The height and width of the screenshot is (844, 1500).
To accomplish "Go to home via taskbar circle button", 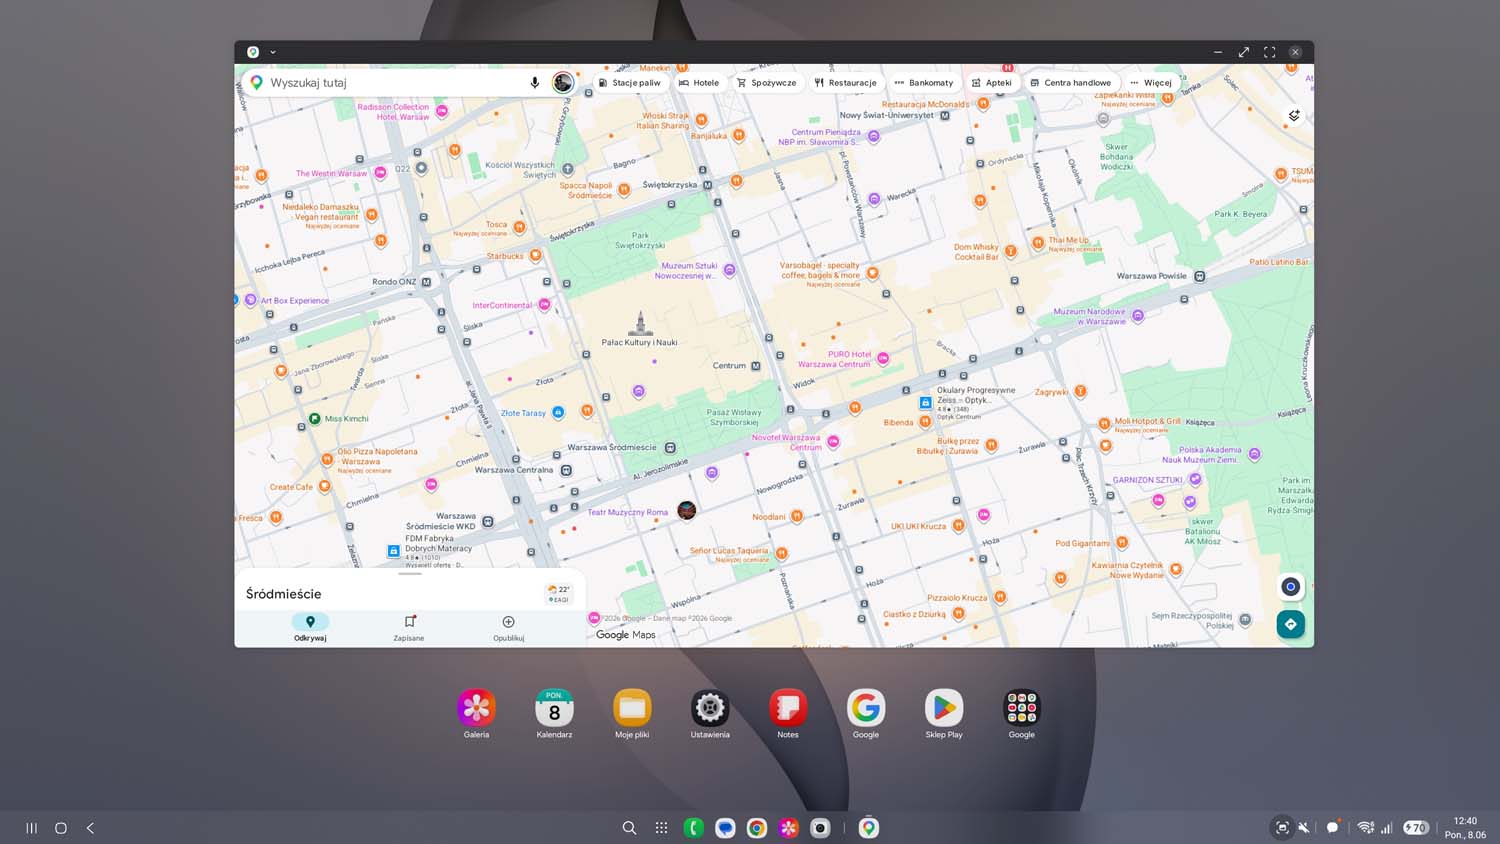I will coord(61,828).
